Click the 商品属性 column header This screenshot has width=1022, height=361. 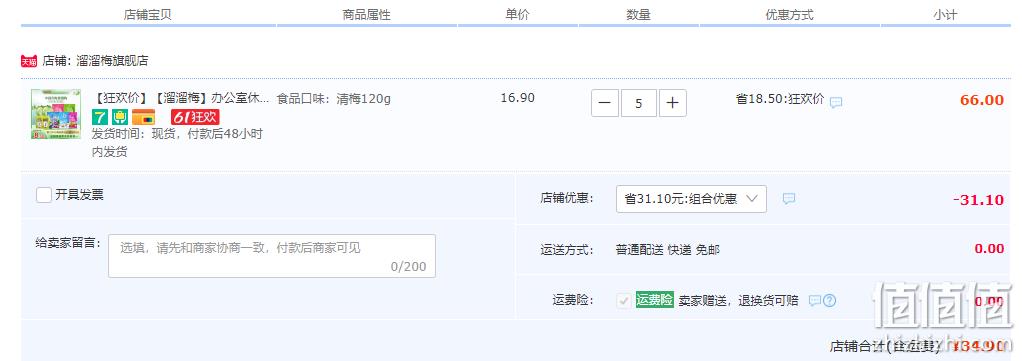tap(366, 14)
